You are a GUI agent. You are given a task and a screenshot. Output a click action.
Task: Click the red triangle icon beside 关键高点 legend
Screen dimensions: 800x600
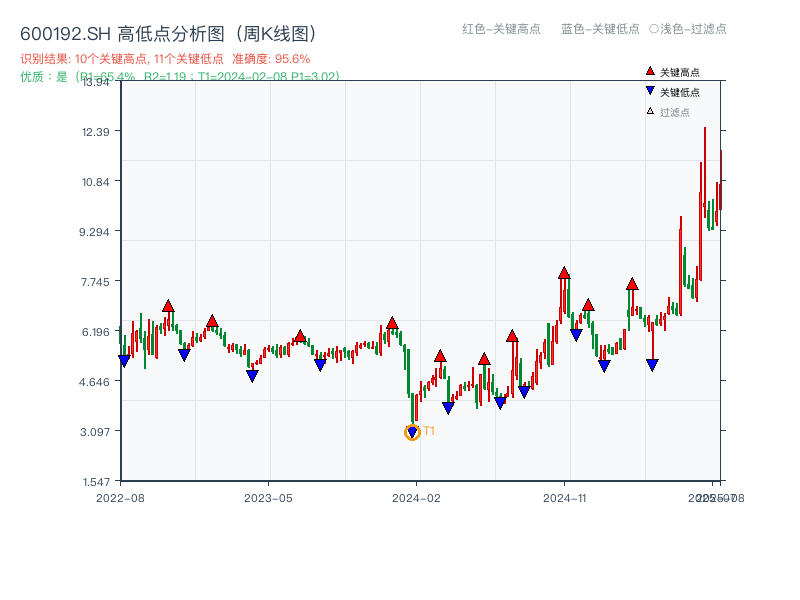pos(650,71)
